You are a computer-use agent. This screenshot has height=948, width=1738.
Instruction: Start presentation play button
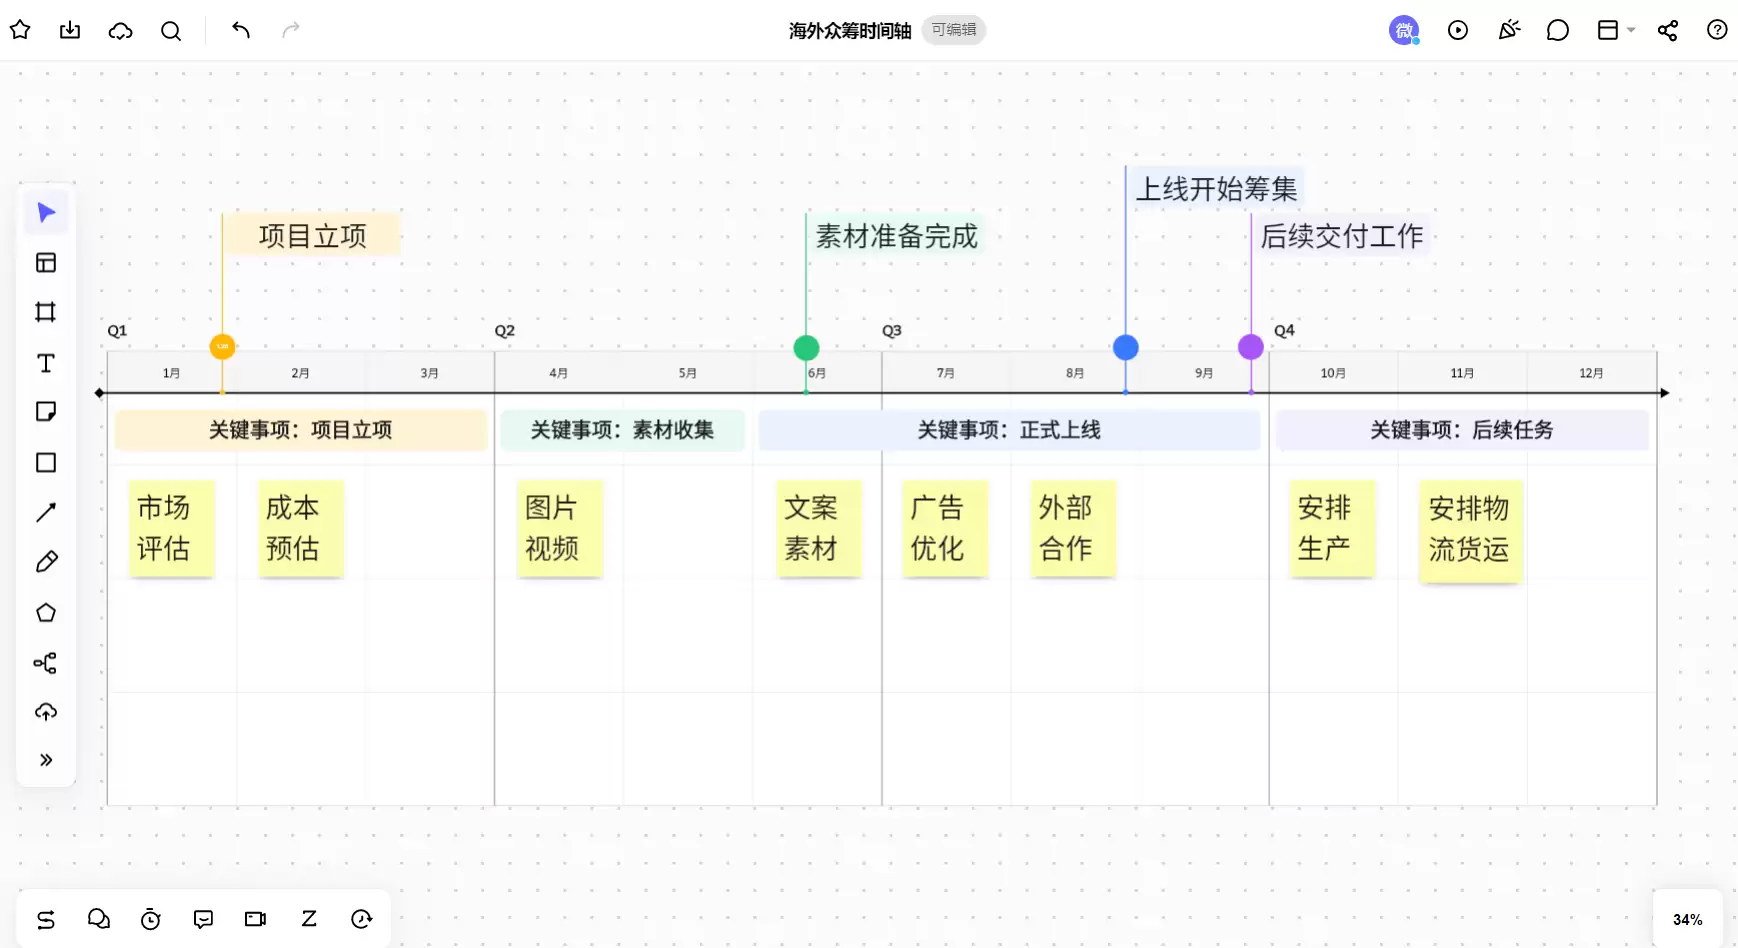(1458, 30)
